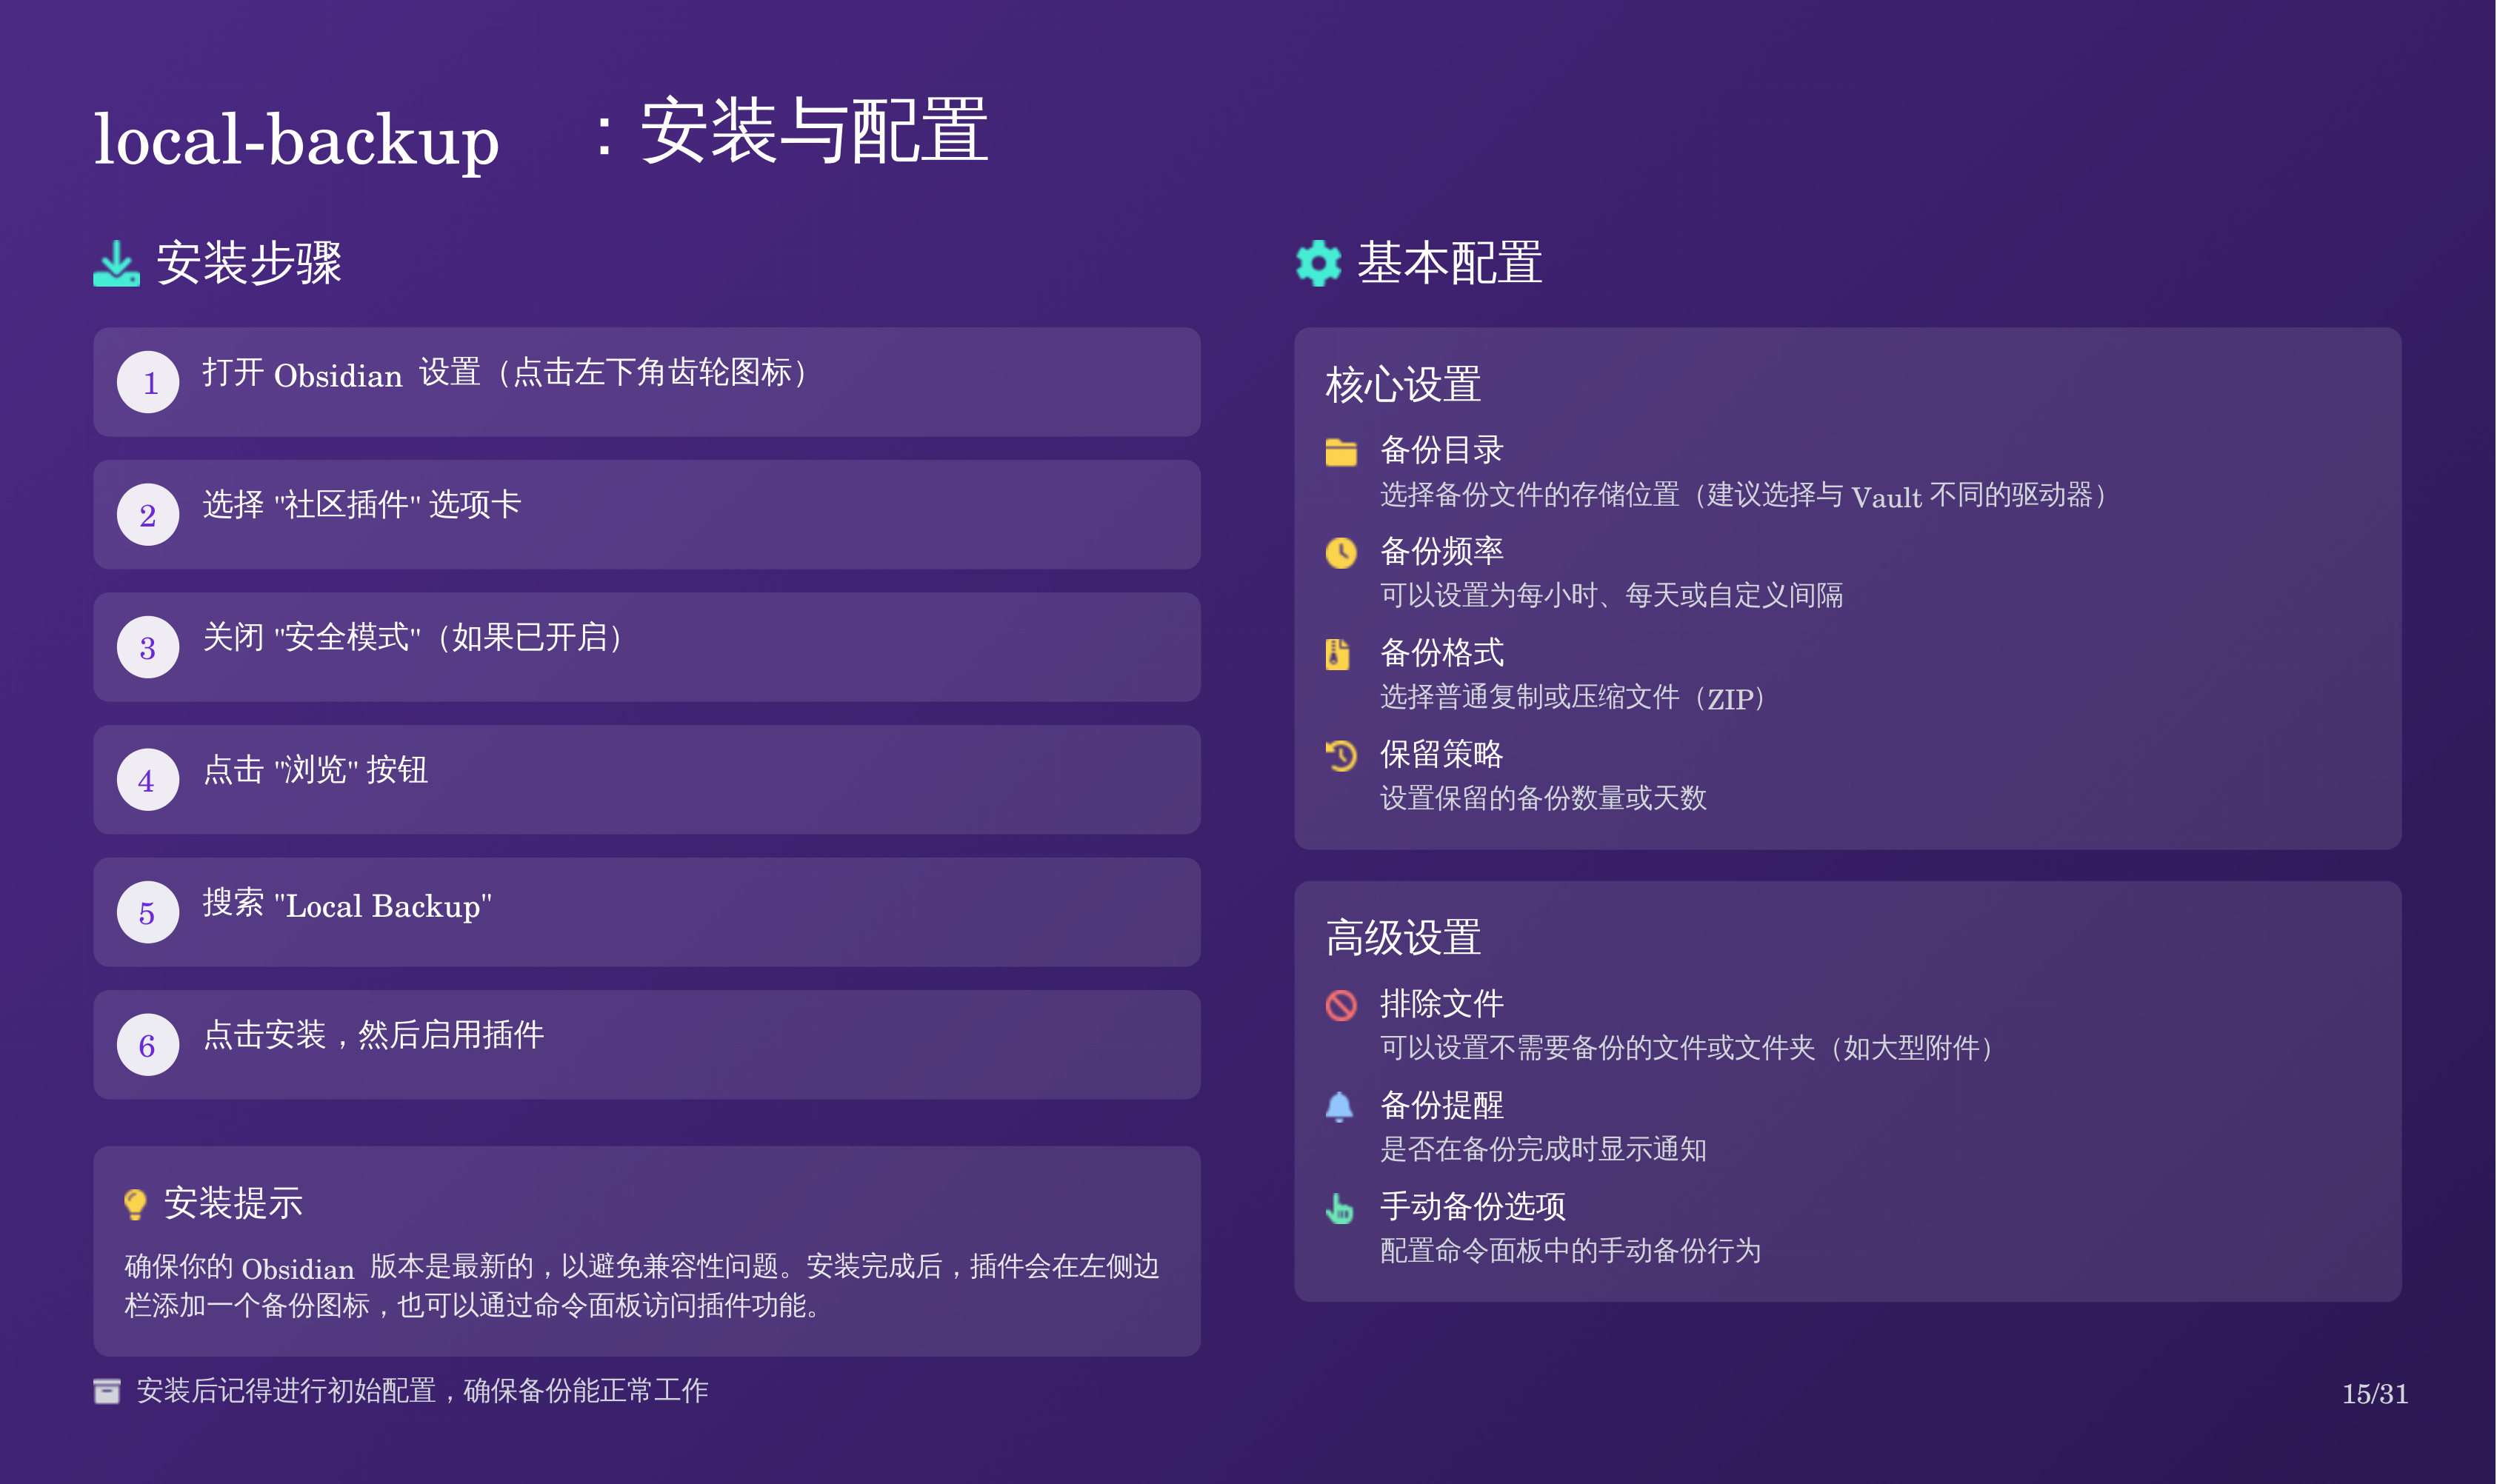Click the download icon beside 安装步骤
Viewport: 2497px width, 1484px height.
click(116, 264)
